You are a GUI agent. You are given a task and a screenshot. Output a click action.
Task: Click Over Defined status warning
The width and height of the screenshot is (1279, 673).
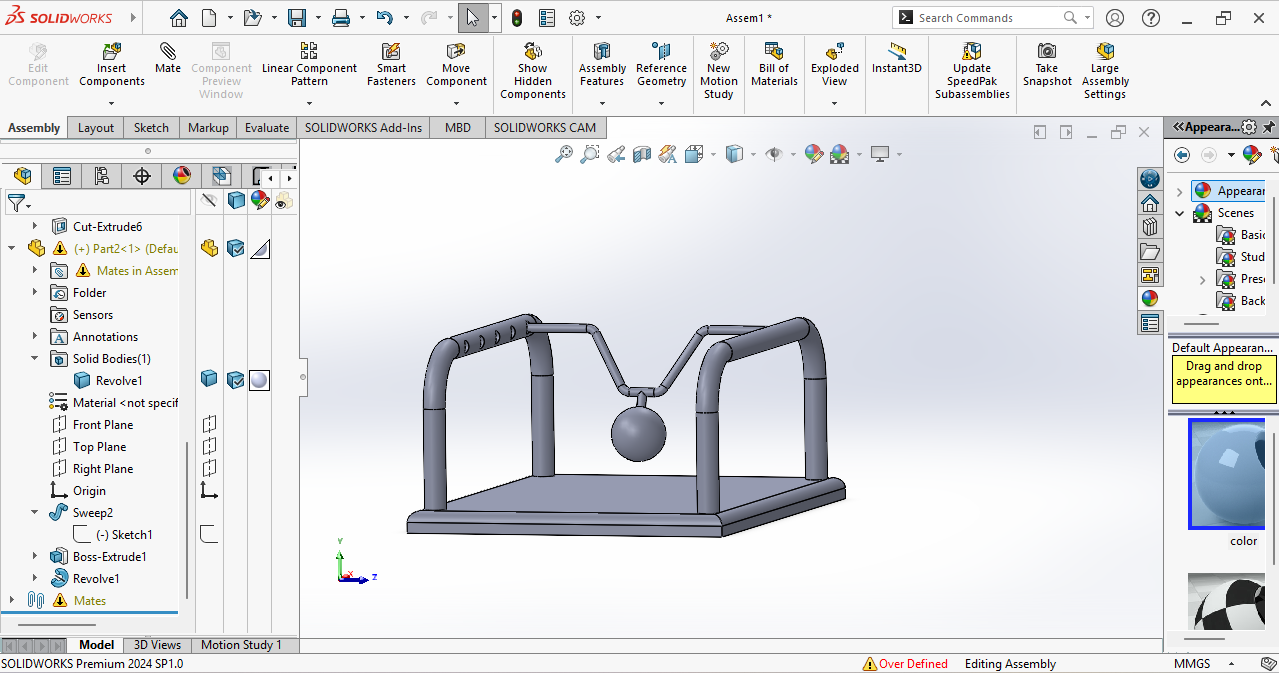[x=905, y=663]
